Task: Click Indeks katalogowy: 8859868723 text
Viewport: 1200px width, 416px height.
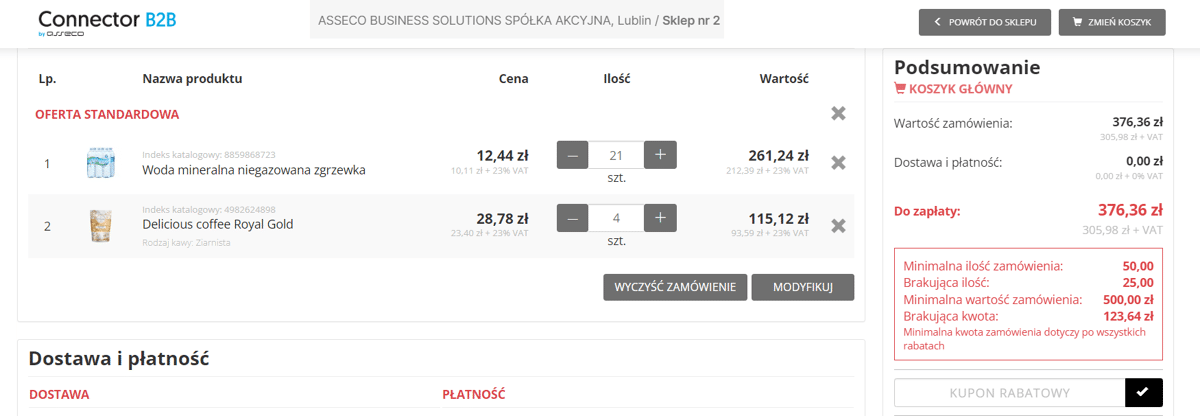Action: [x=209, y=155]
